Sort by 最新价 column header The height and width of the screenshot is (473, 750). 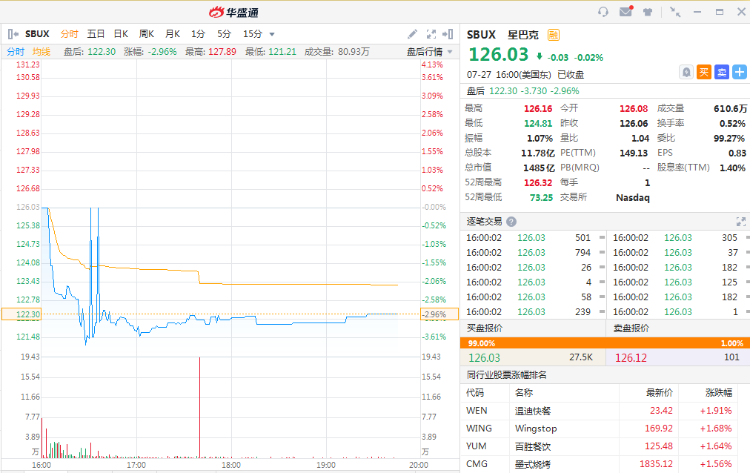click(x=659, y=393)
